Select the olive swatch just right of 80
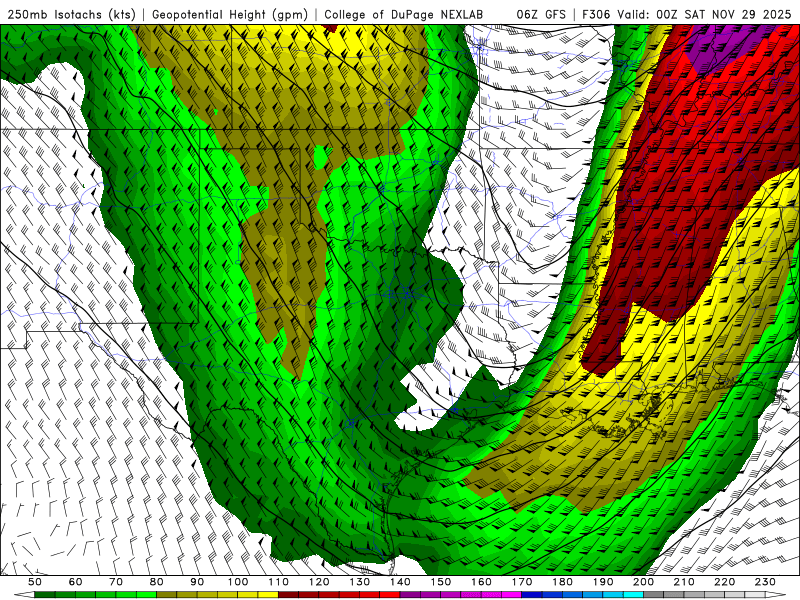 pyautogui.click(x=166, y=595)
